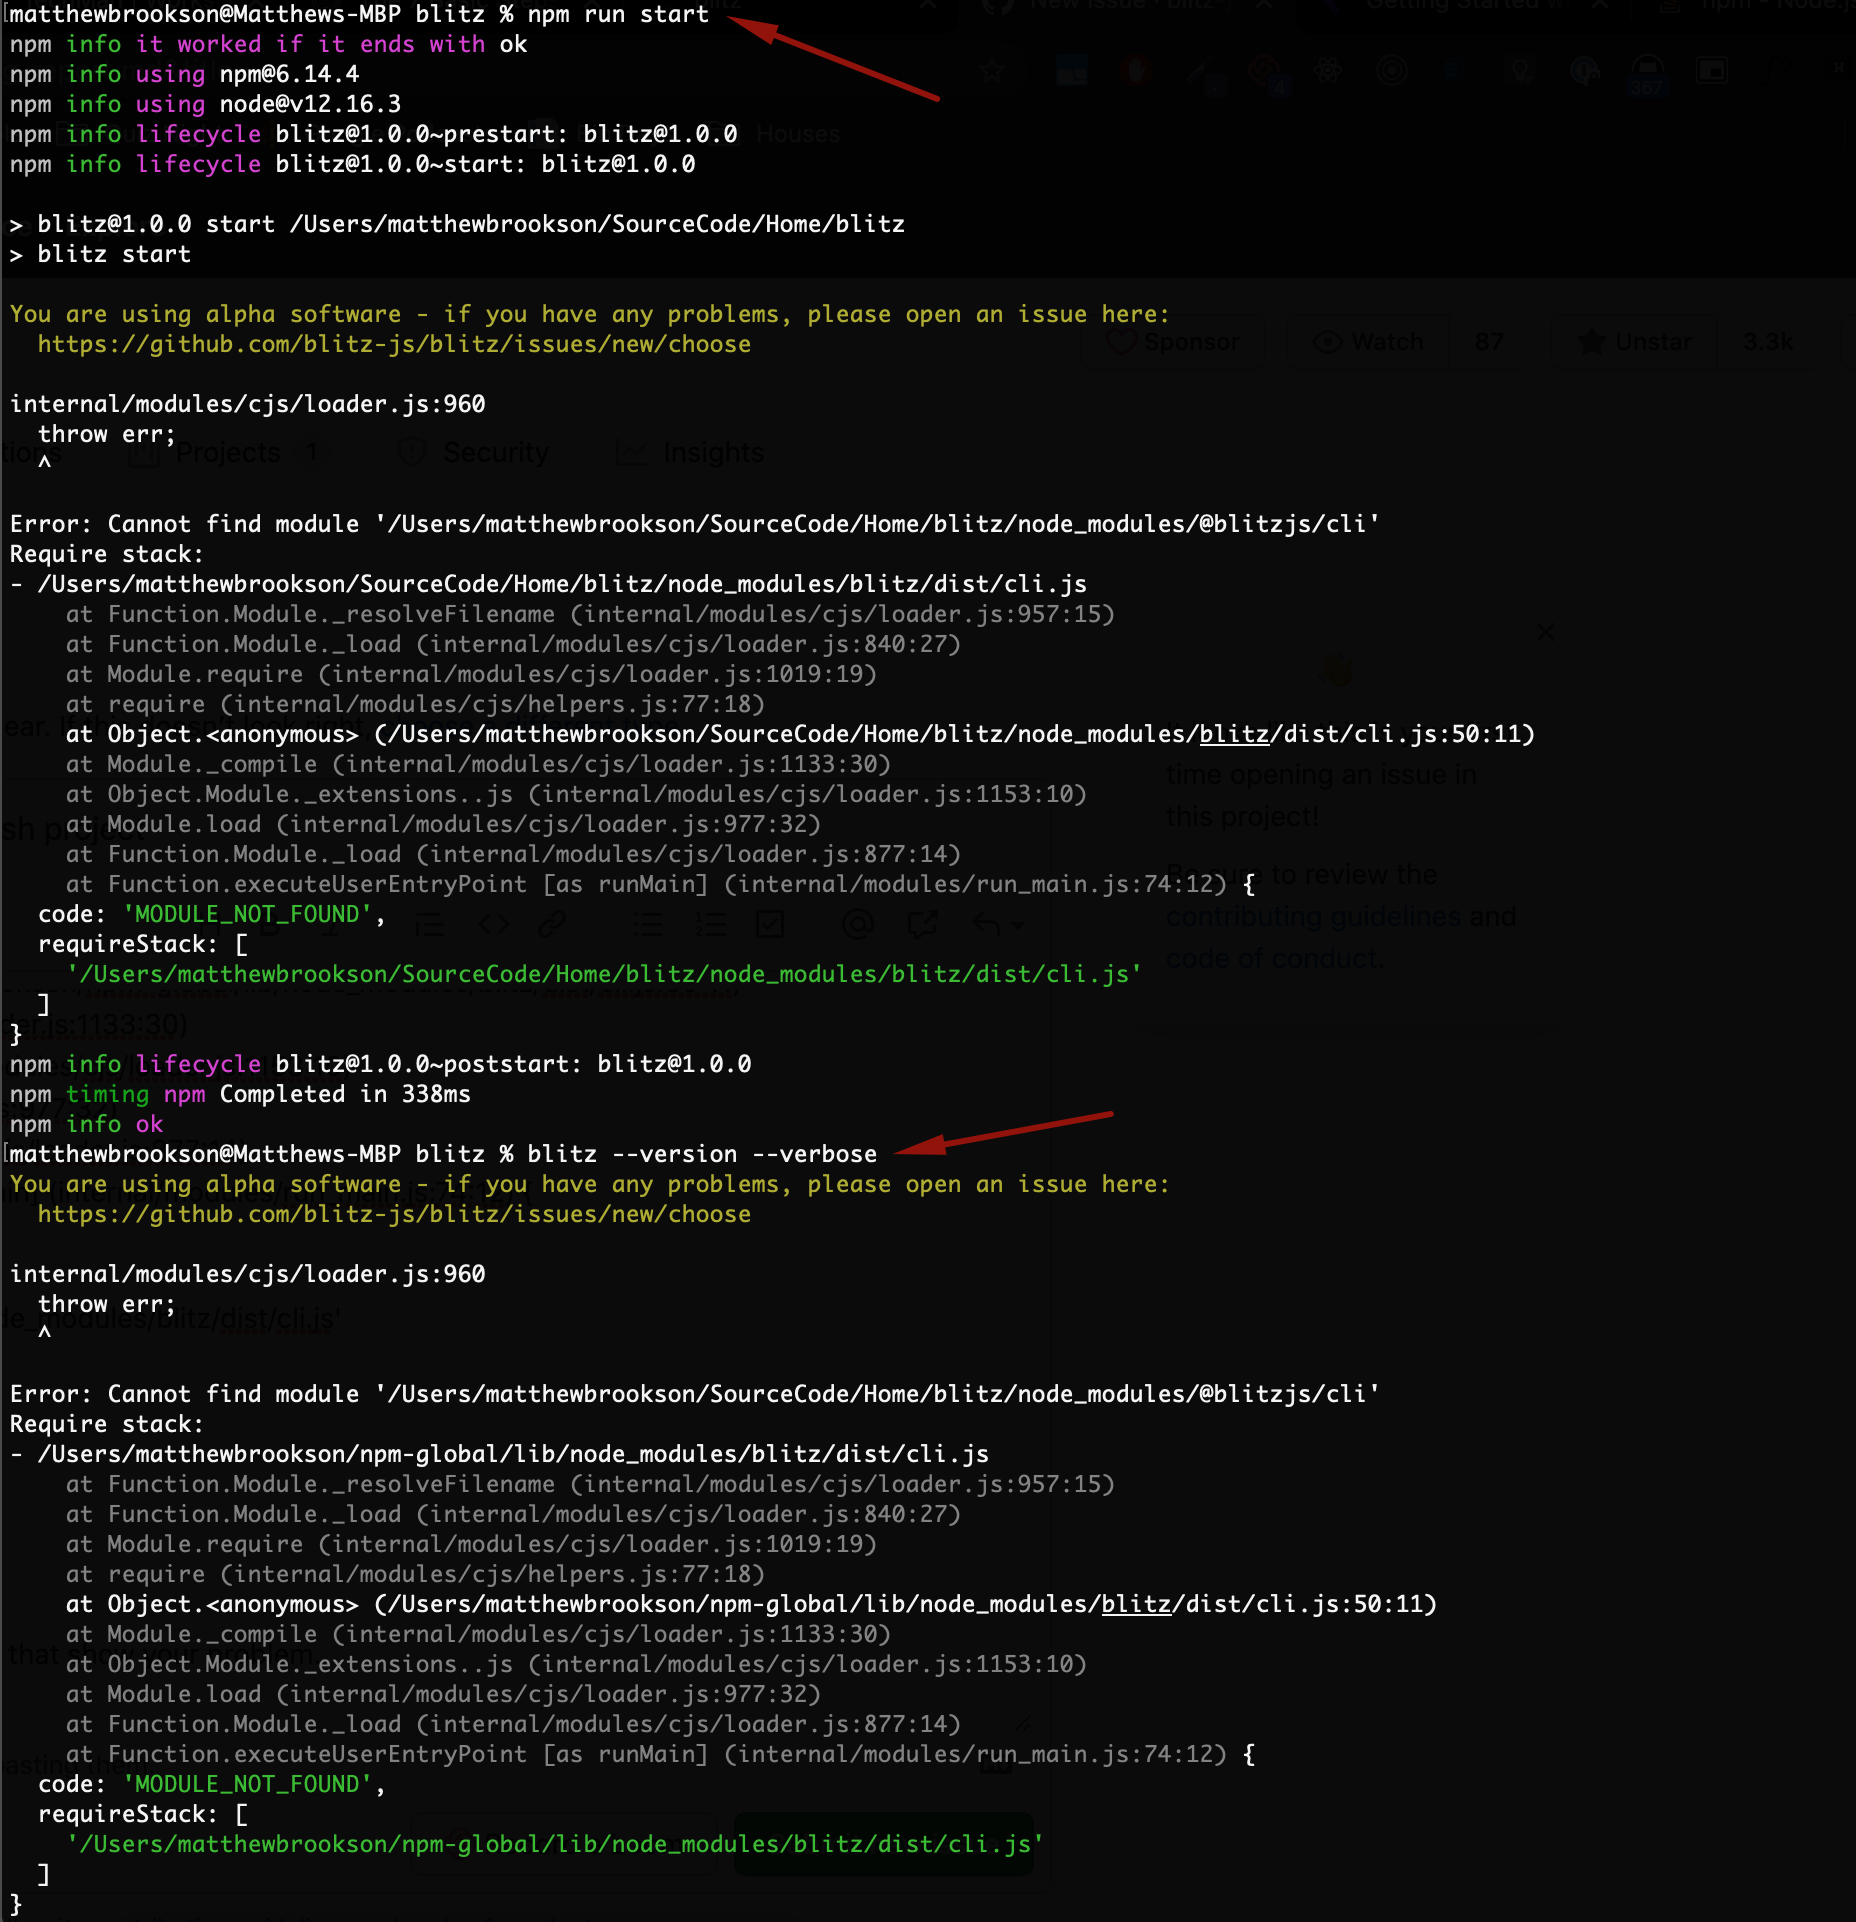Click the "blitz@1.0.0~prestart" lifecycle line
Screen dimensions: 1856x1922
click(x=374, y=134)
